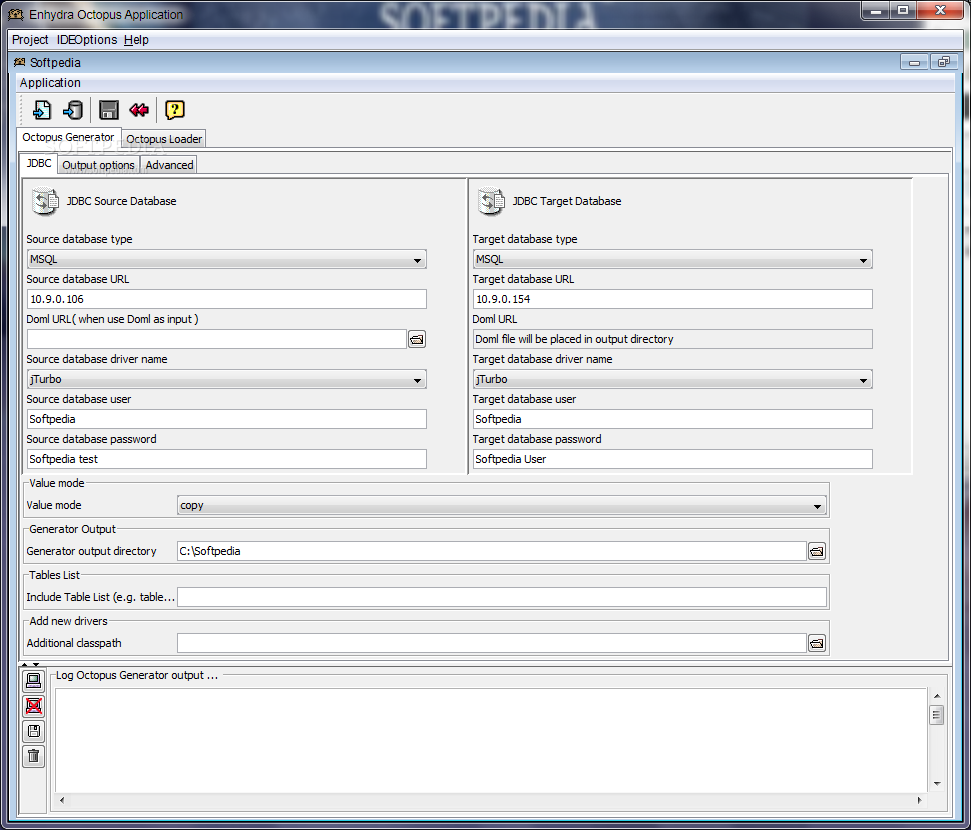Click the floppy disk save icon in toolbar
Image resolution: width=971 pixels, height=830 pixels.
pyautogui.click(x=108, y=110)
